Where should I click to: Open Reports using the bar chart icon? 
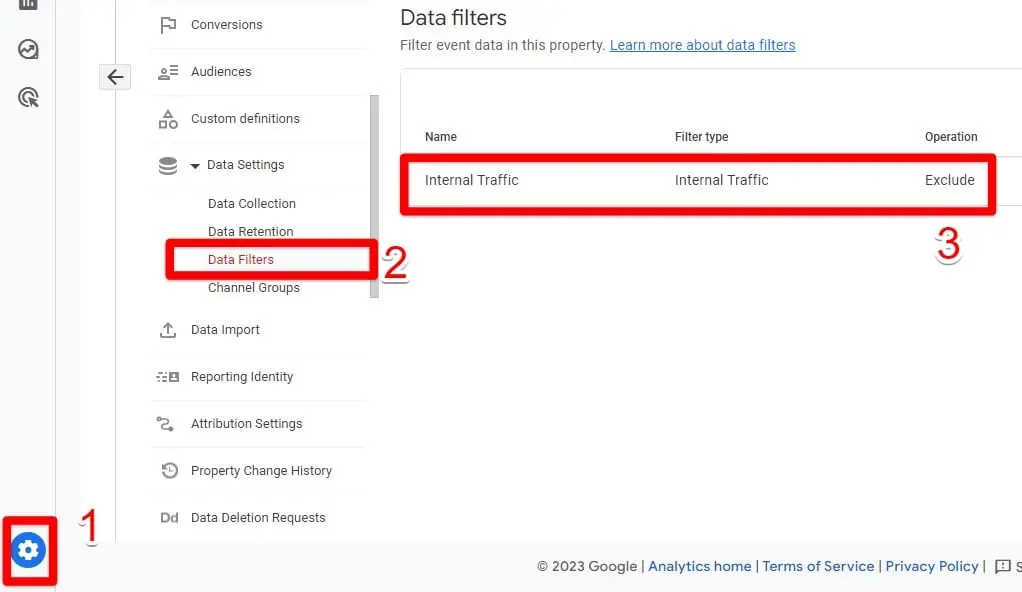pyautogui.click(x=27, y=6)
